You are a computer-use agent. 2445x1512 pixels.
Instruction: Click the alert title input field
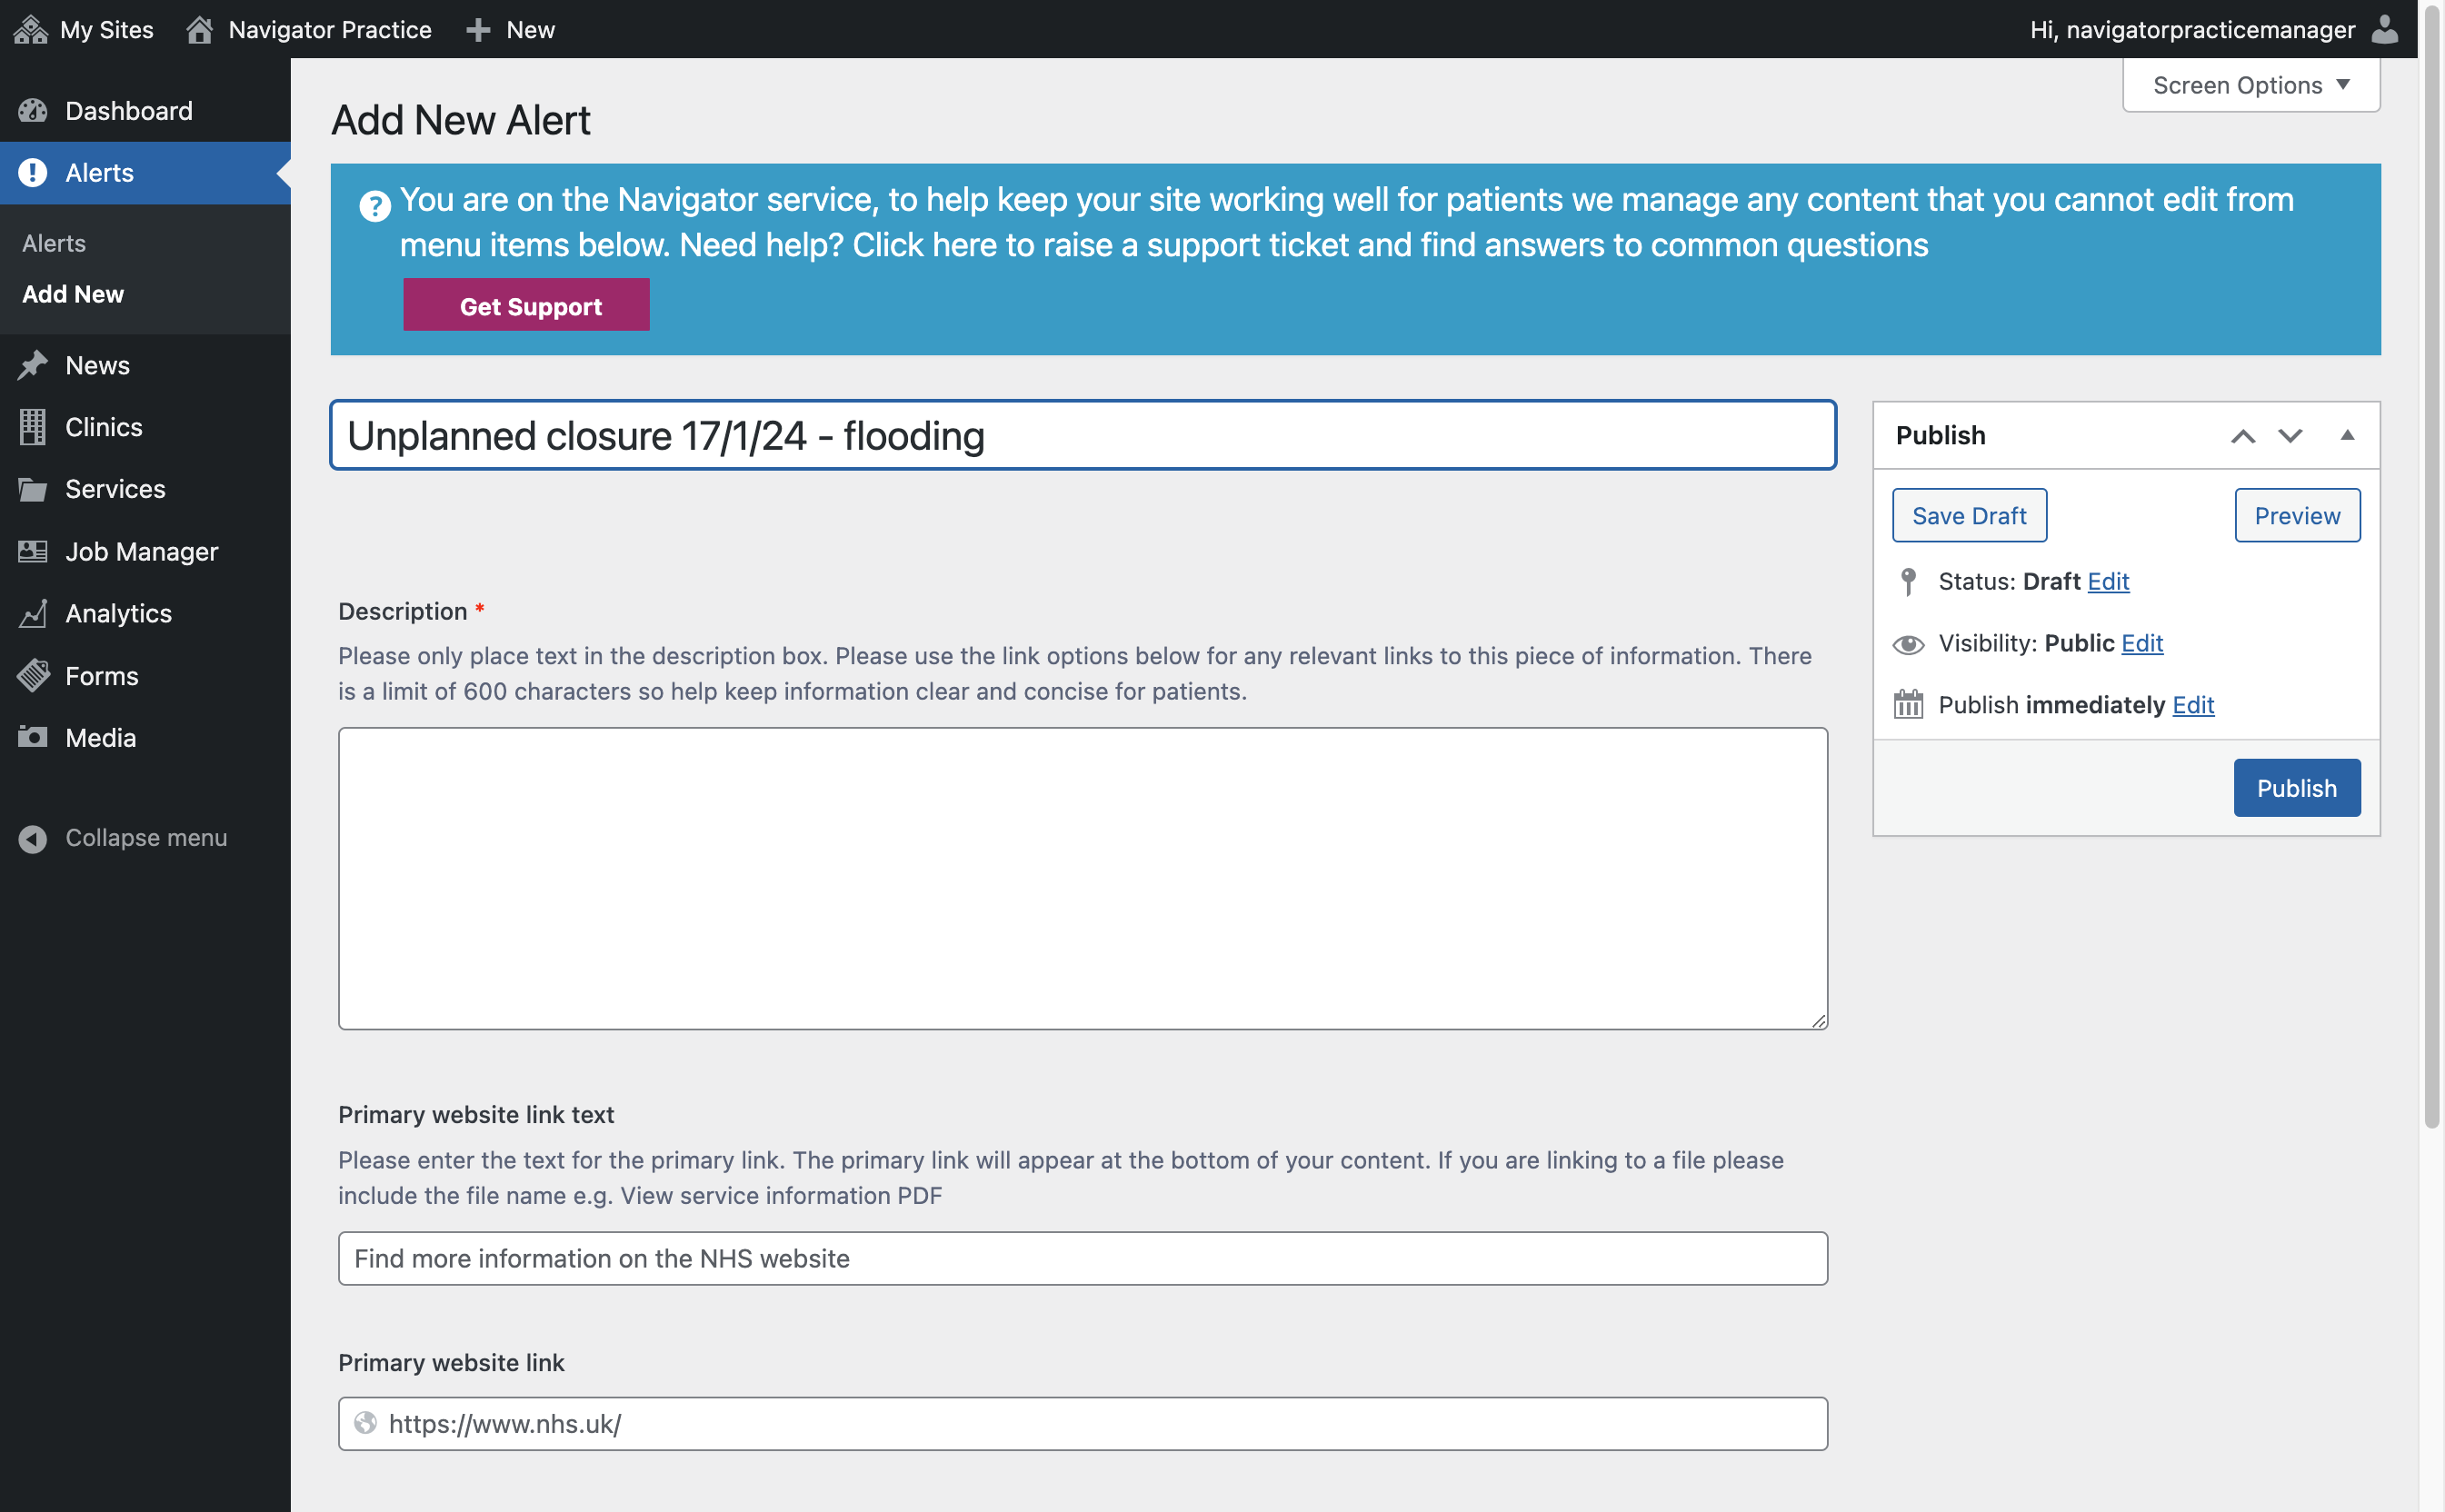[1083, 435]
